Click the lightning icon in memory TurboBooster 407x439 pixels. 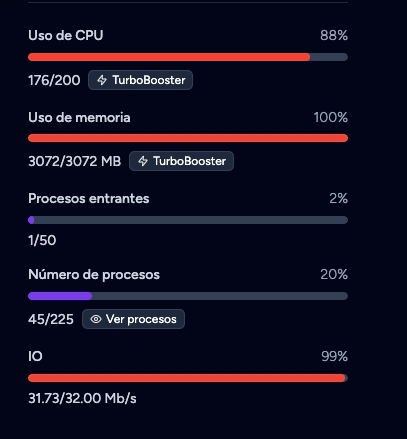[x=143, y=161]
